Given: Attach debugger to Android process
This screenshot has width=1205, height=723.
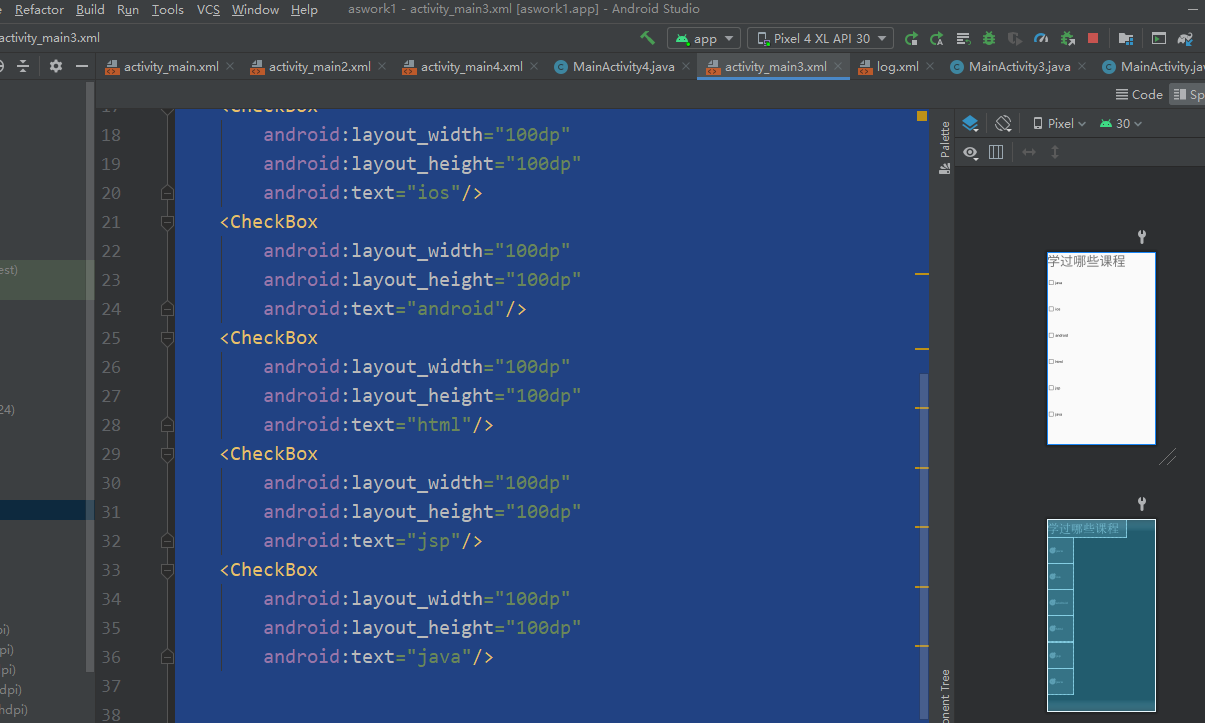Looking at the screenshot, I should point(1067,38).
